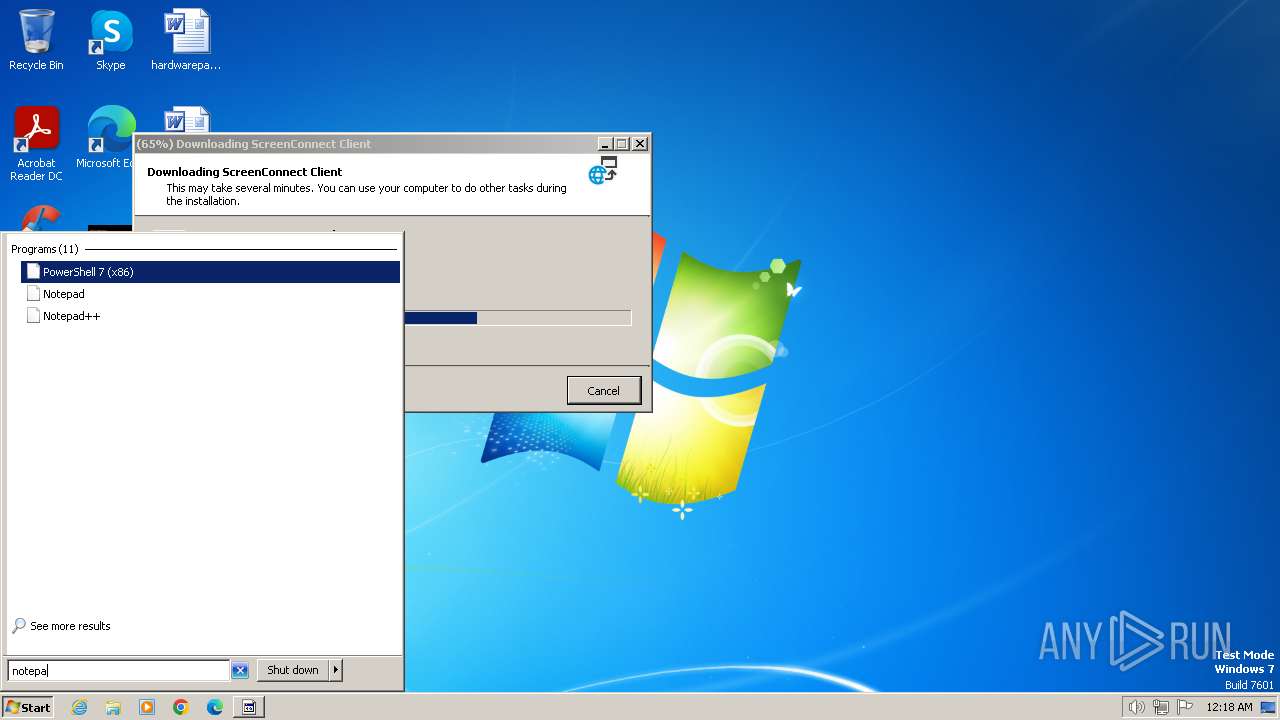1280x720 pixels.
Task: Clear the search box with X button
Action: point(240,671)
